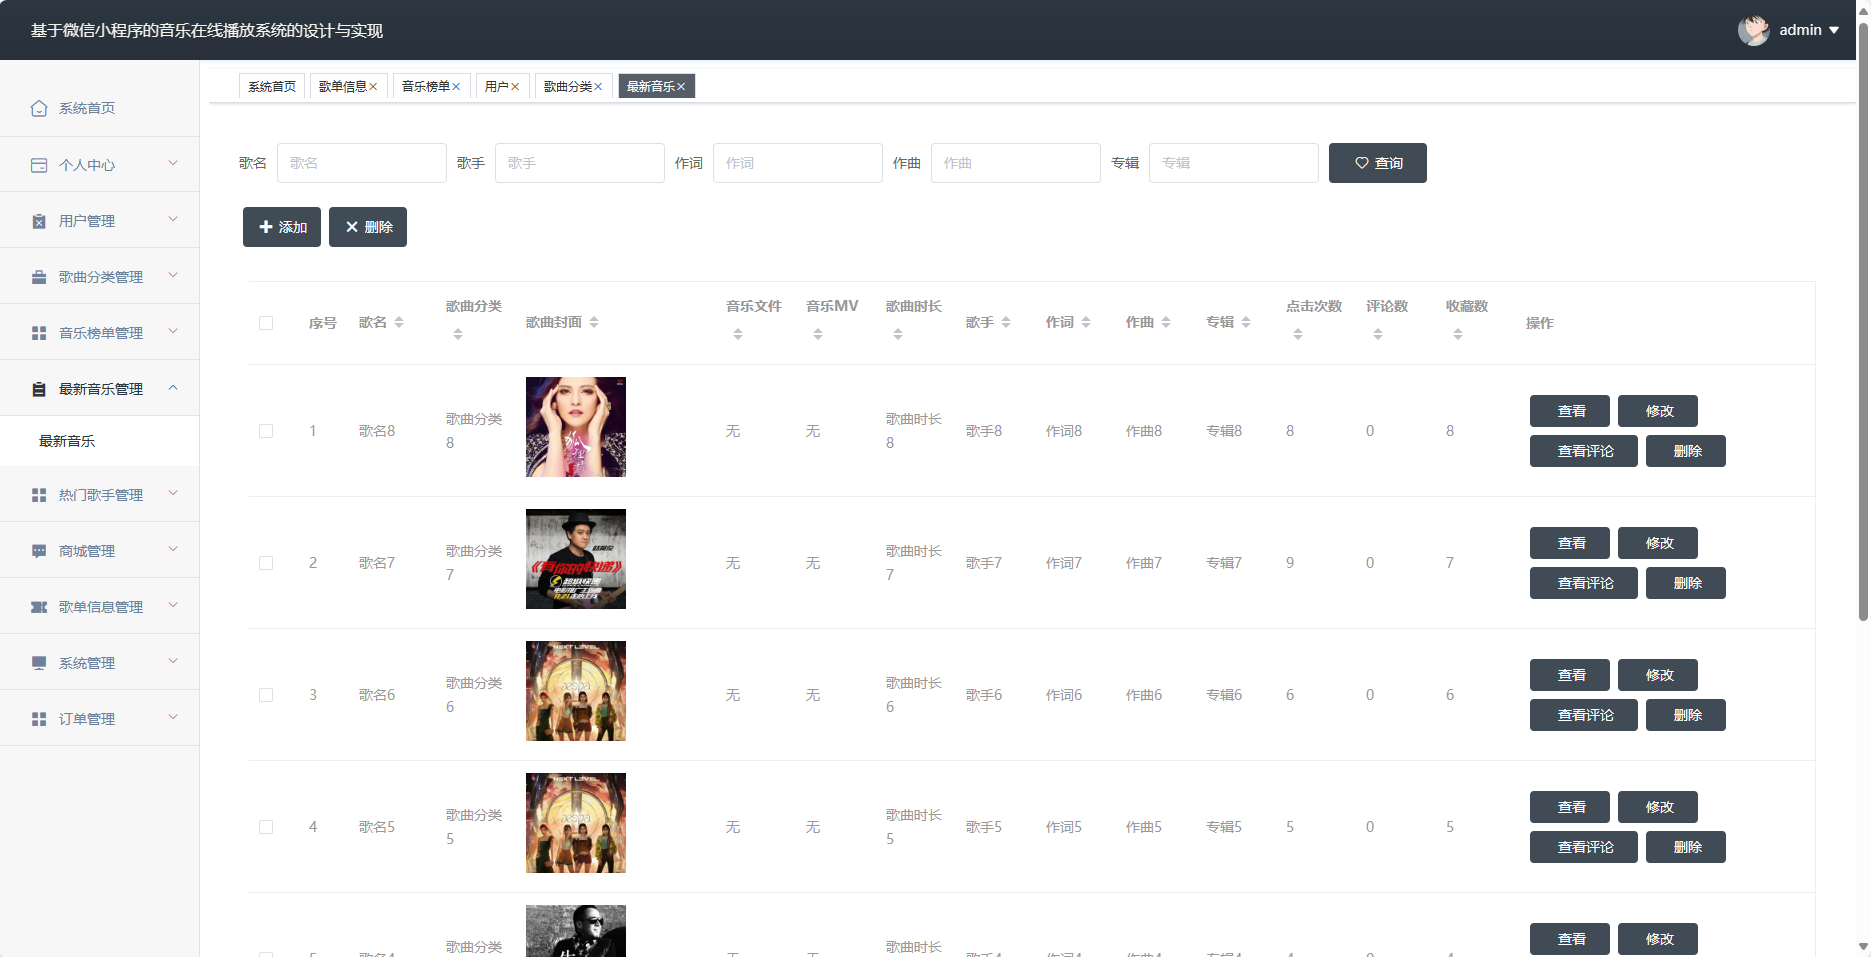Click the 商城管理 chat icon
Screen dimensions: 1871x957
click(39, 551)
